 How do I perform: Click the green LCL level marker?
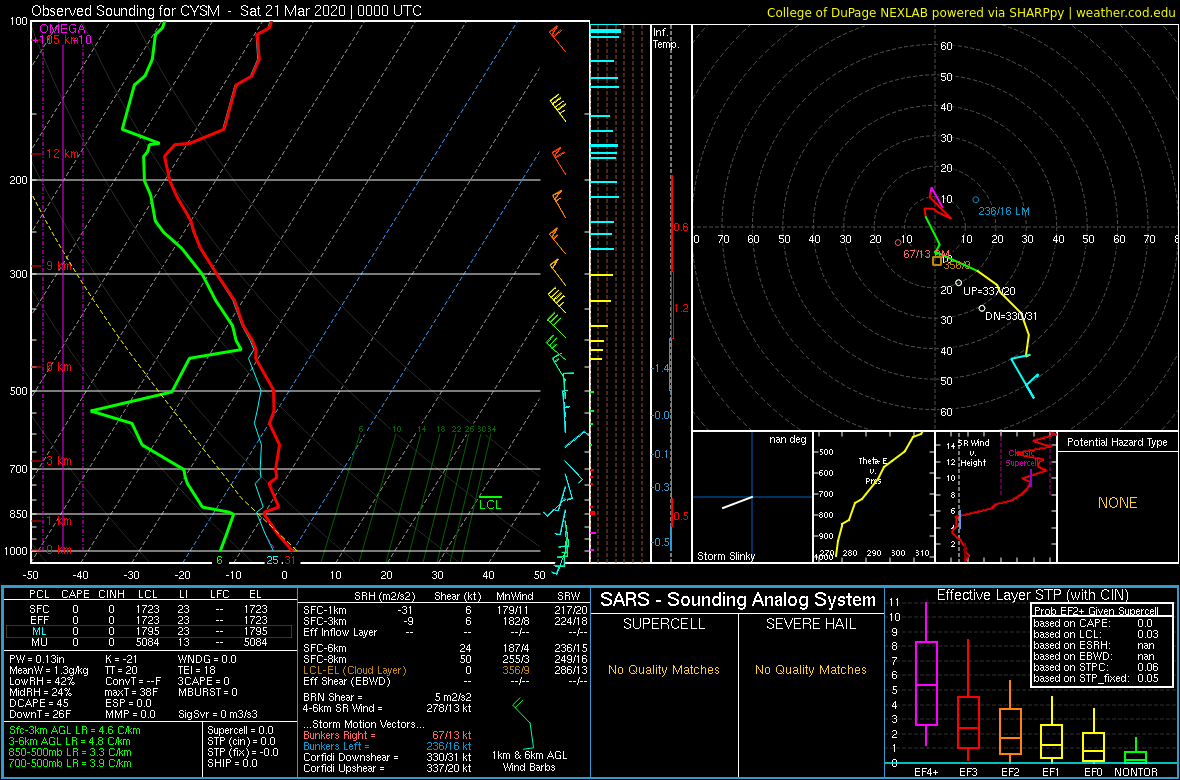tap(491, 504)
